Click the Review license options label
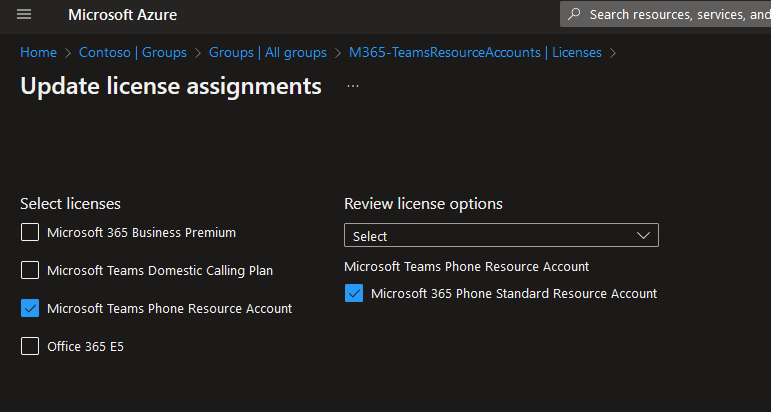The image size is (771, 412). [423, 204]
